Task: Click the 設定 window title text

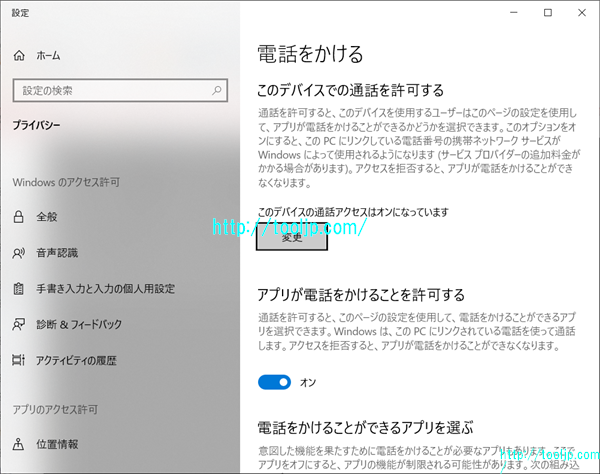Action: (x=20, y=13)
